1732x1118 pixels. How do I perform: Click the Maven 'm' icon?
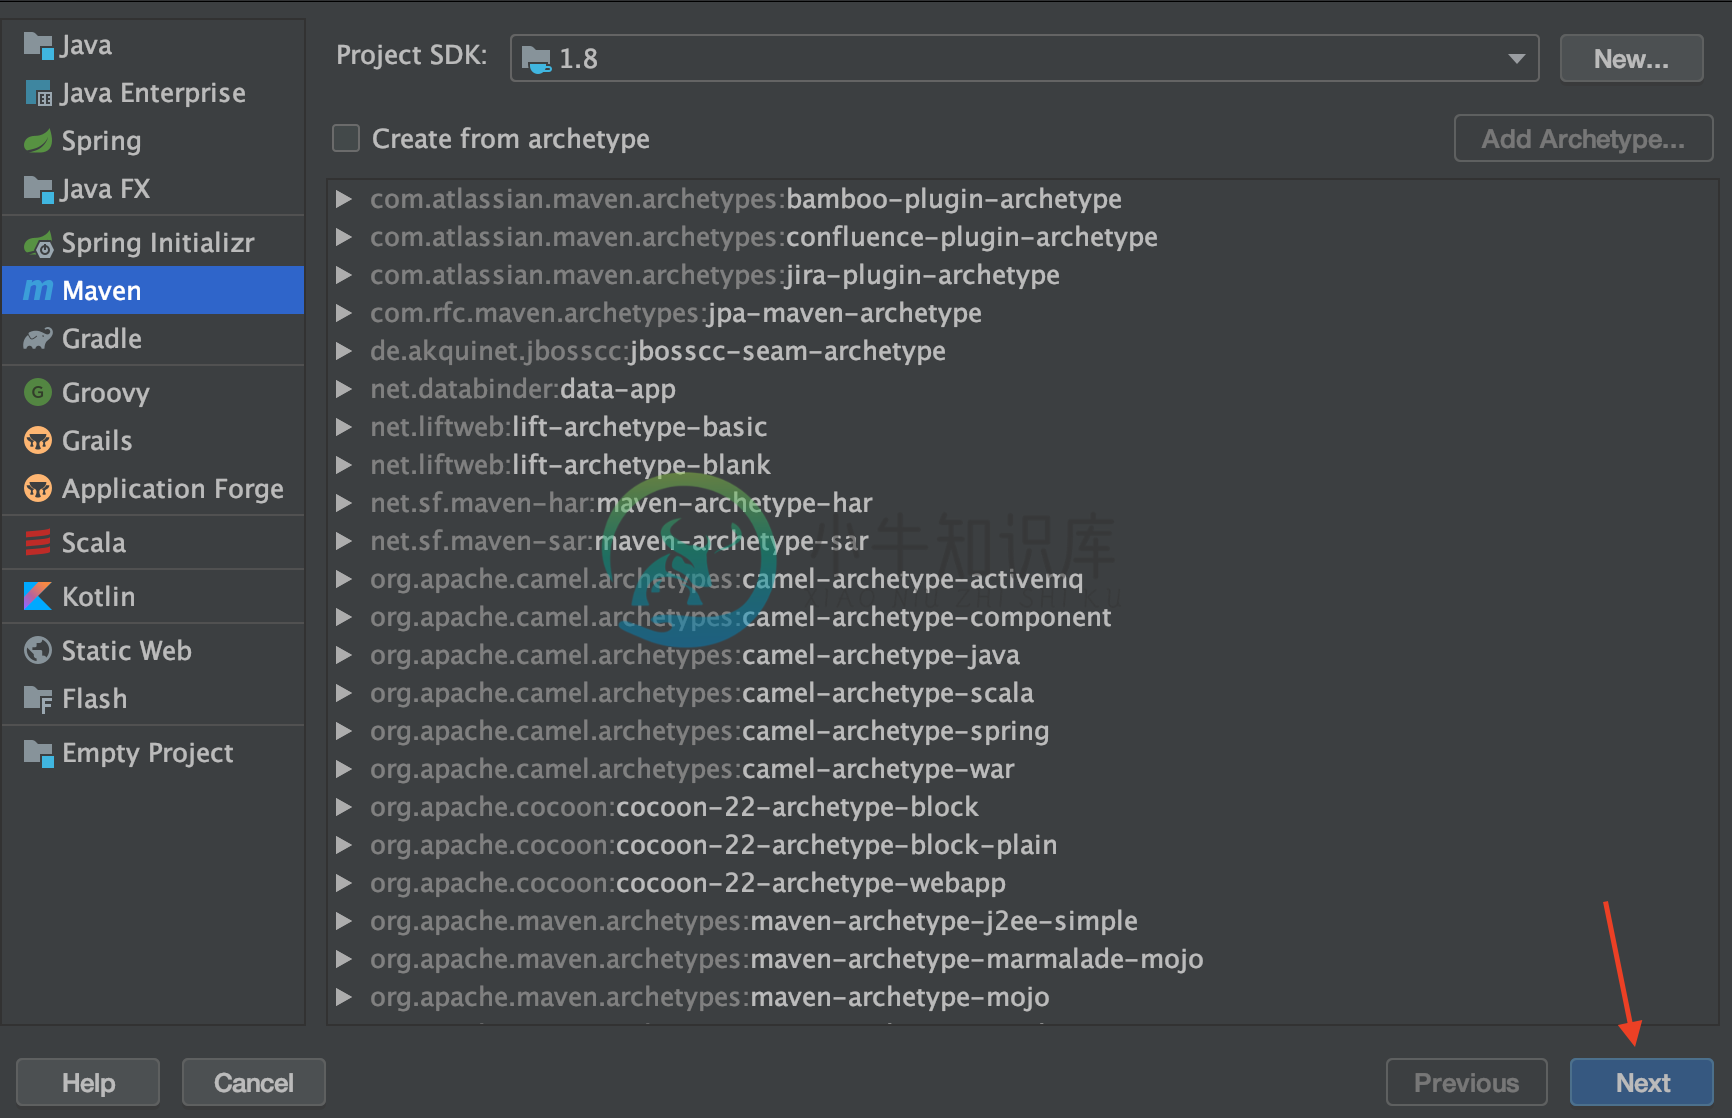pos(38,291)
